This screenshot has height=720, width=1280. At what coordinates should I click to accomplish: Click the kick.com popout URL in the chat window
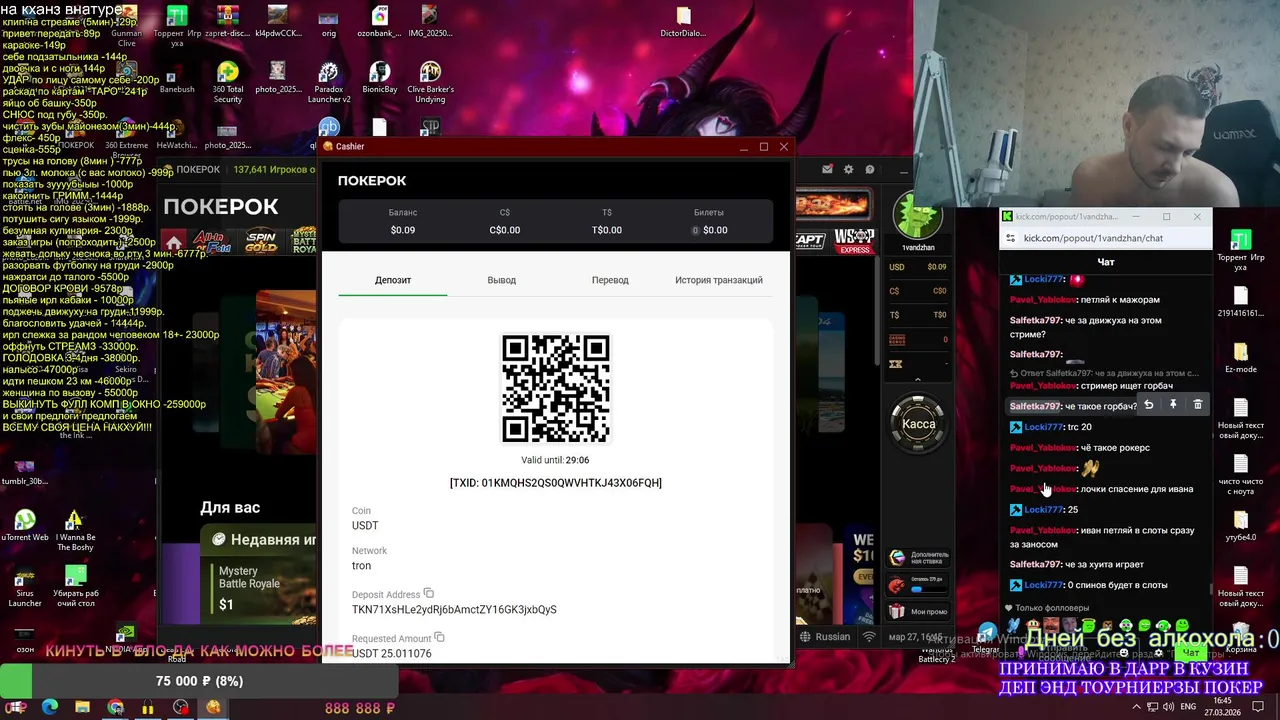pos(1093,238)
